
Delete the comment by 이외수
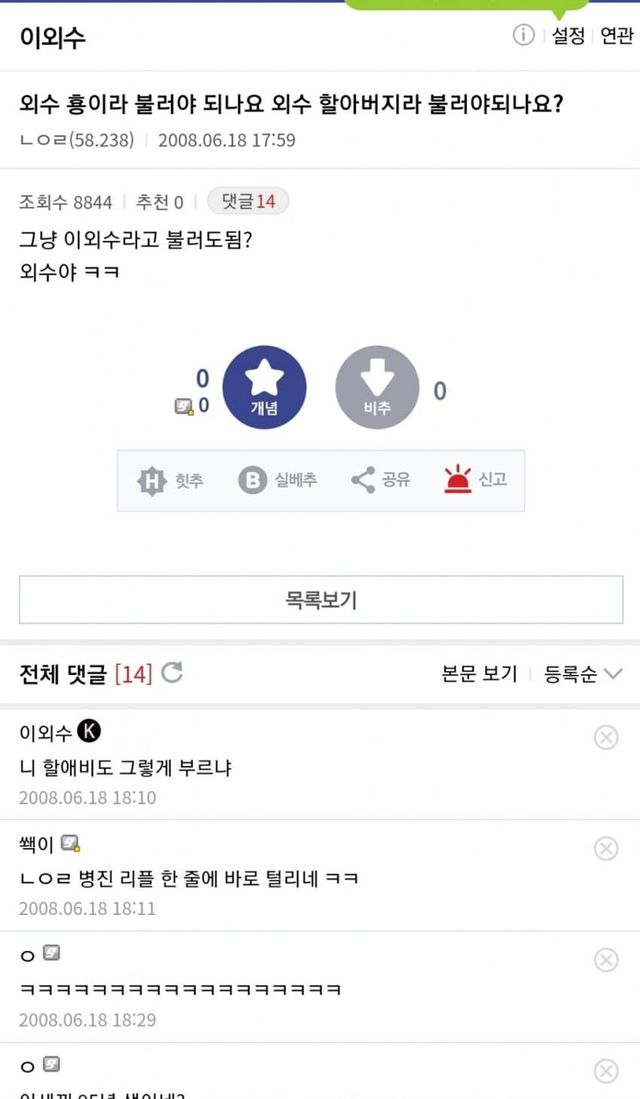(x=606, y=738)
